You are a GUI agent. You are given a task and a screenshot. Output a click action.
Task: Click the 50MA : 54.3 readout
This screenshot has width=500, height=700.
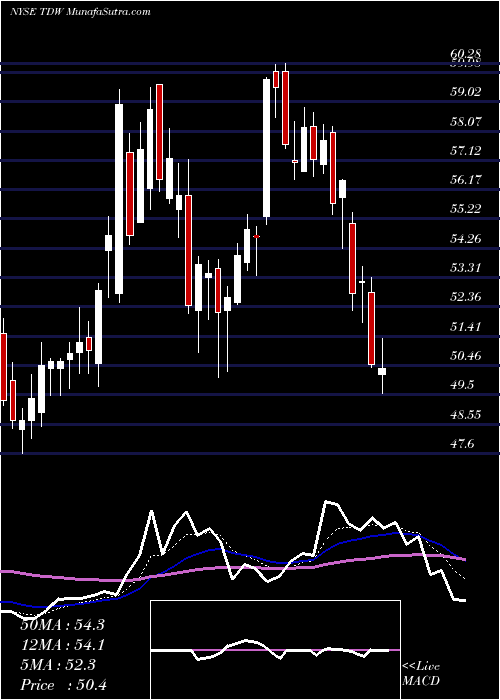62,625
